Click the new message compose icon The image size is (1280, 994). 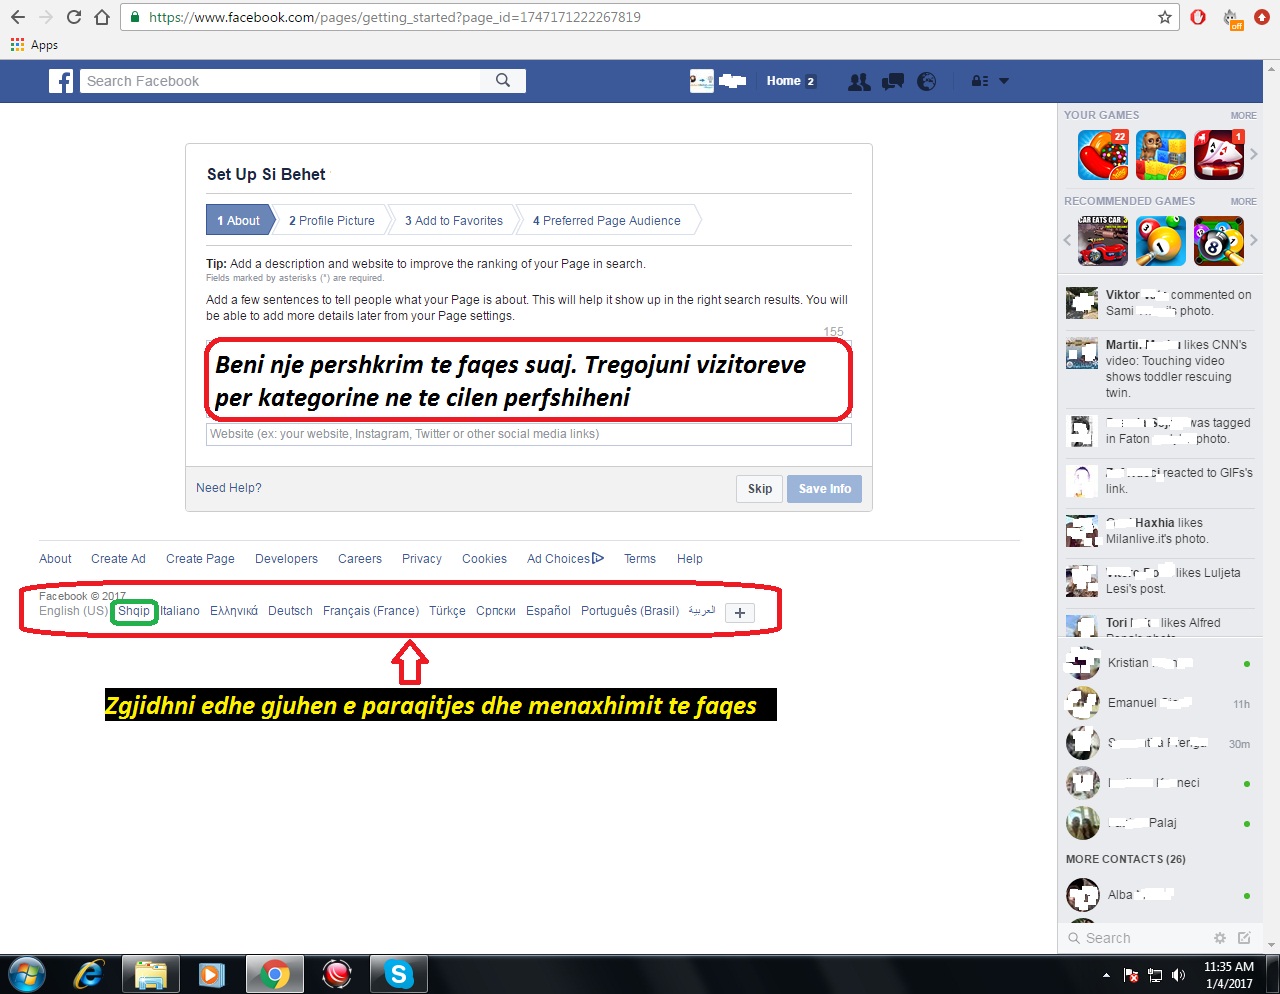tap(1244, 938)
